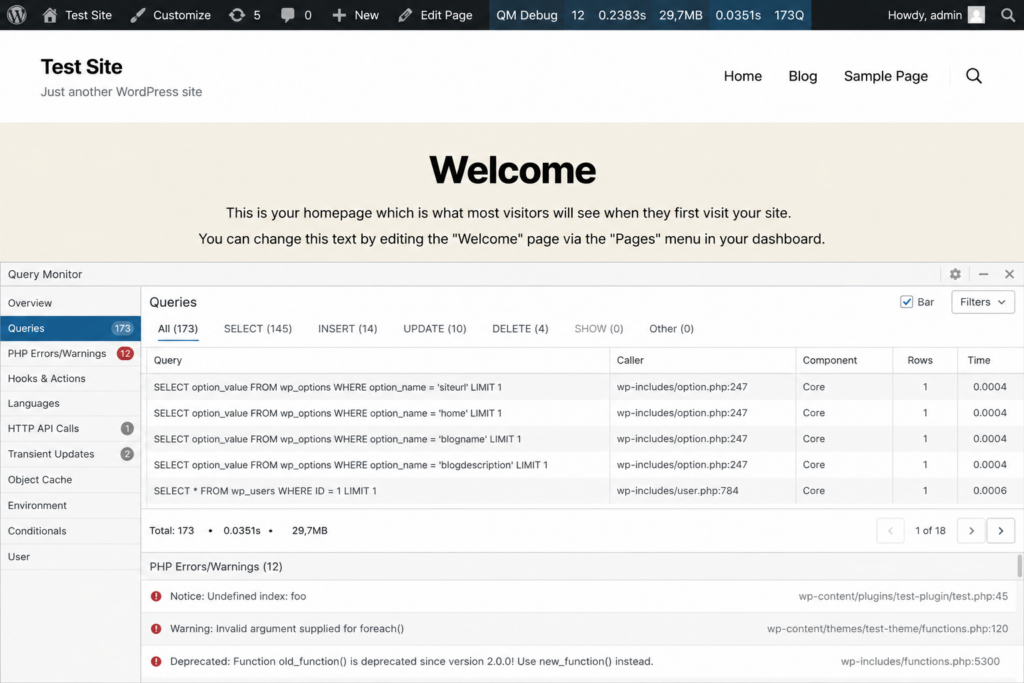
Task: Open the Languages panel
Action: (x=71, y=404)
